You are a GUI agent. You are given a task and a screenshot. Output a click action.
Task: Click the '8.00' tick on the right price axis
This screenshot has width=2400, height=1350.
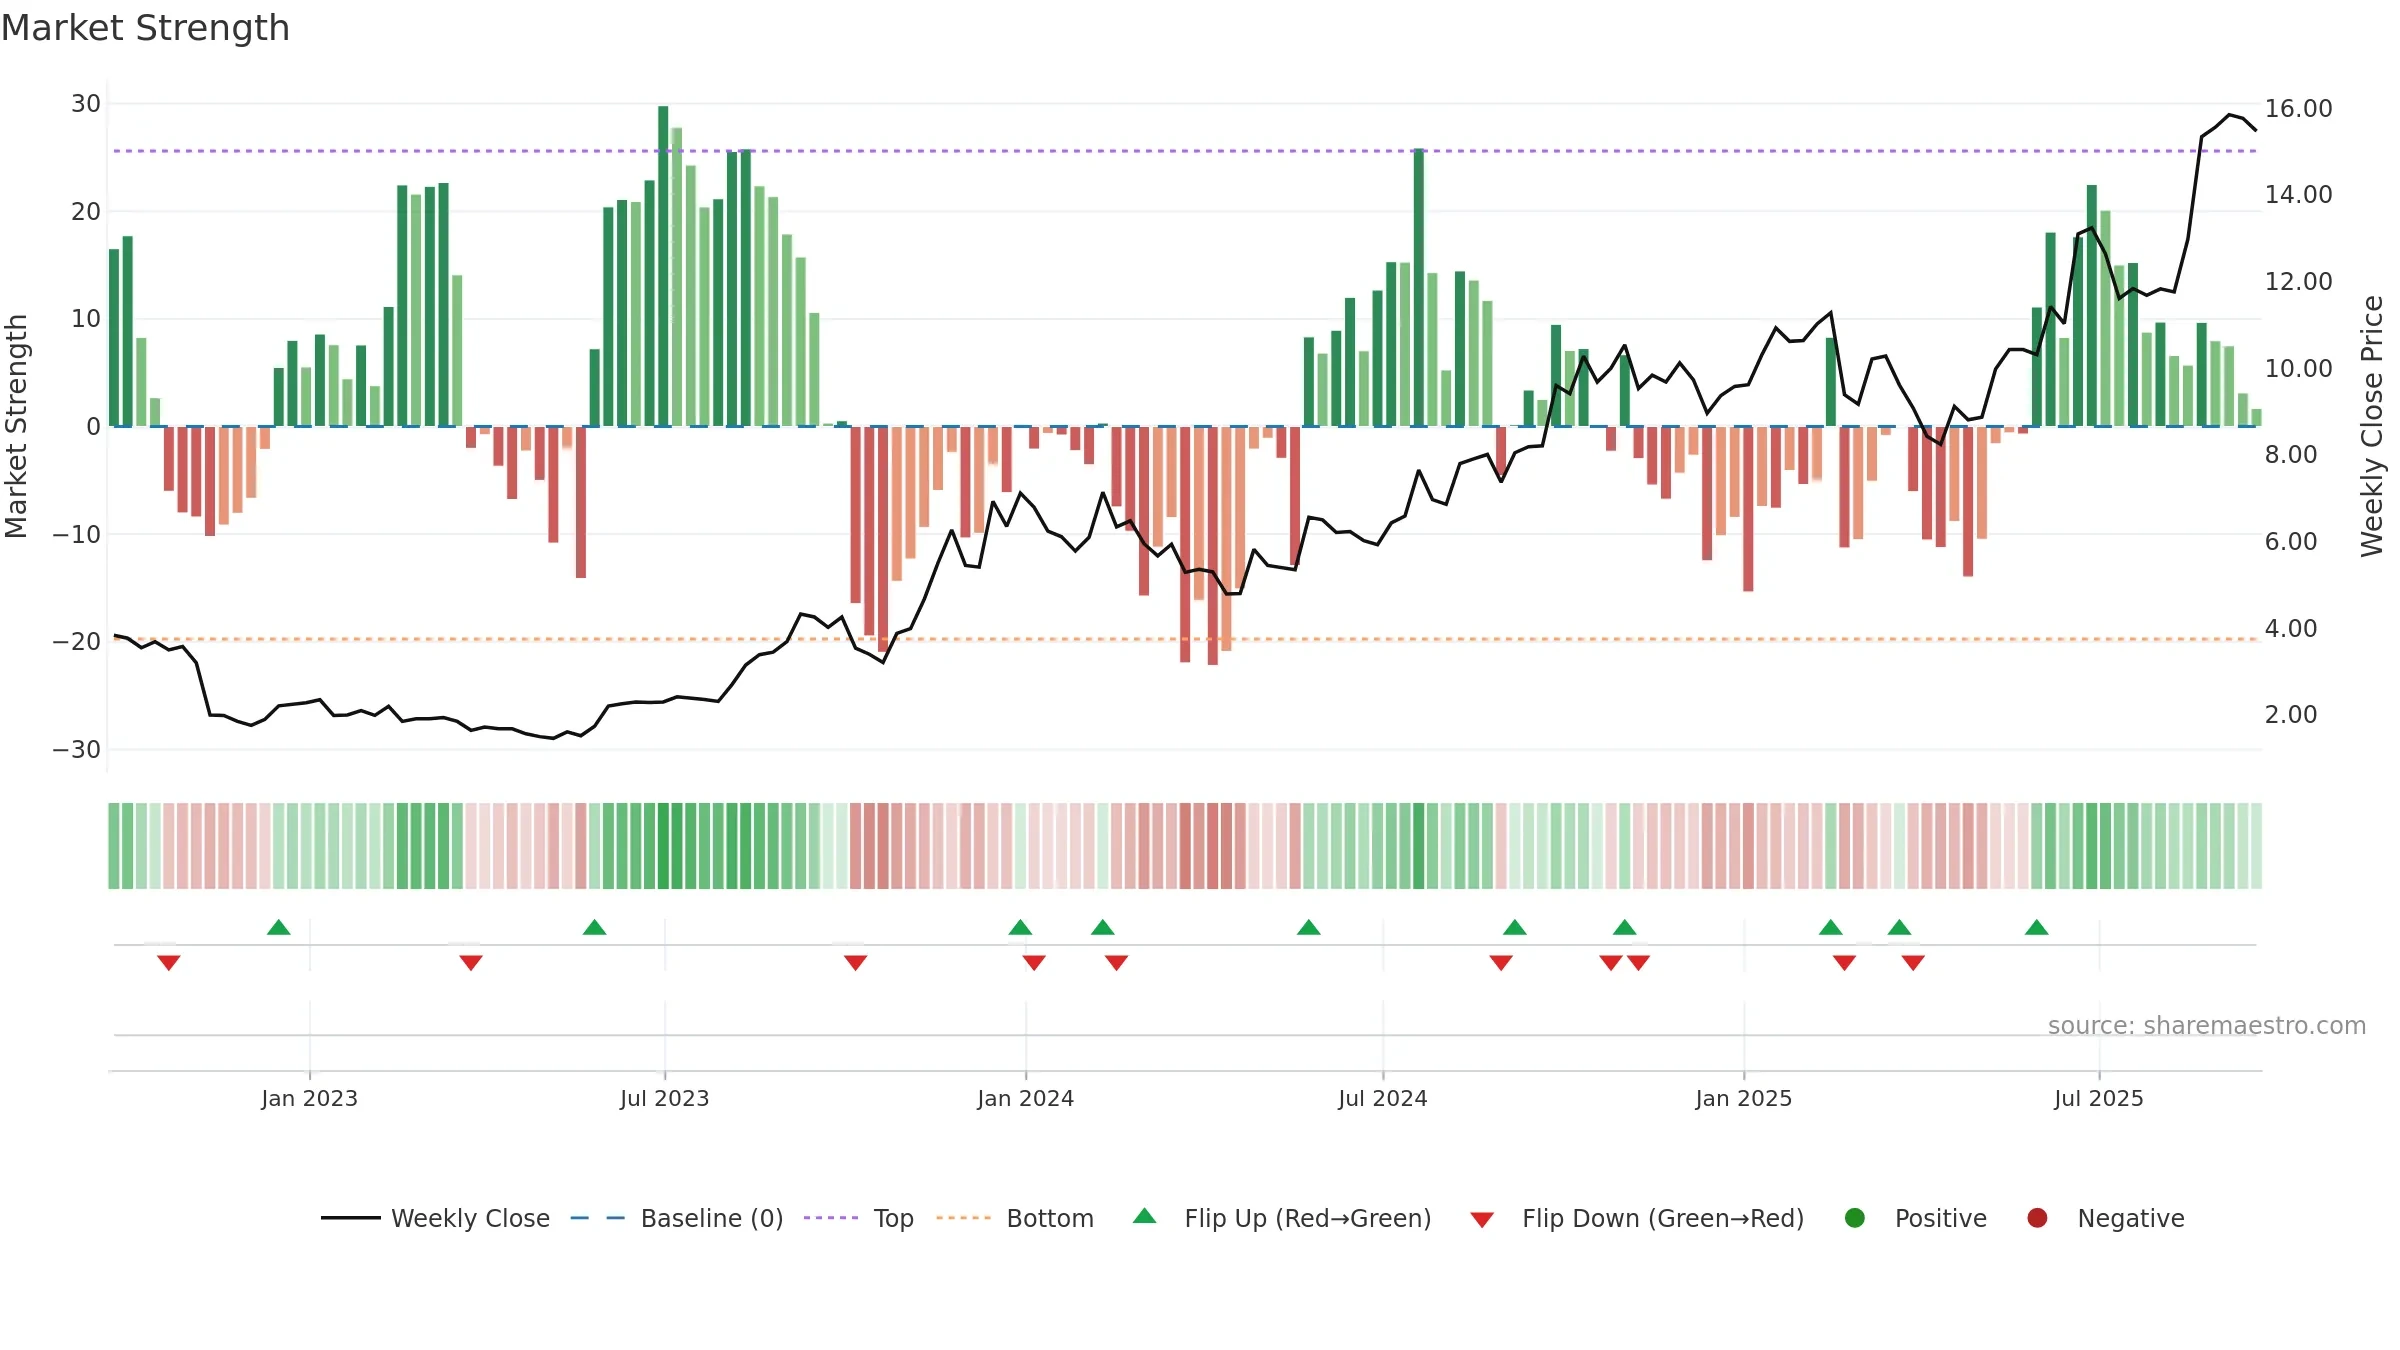coord(2291,455)
